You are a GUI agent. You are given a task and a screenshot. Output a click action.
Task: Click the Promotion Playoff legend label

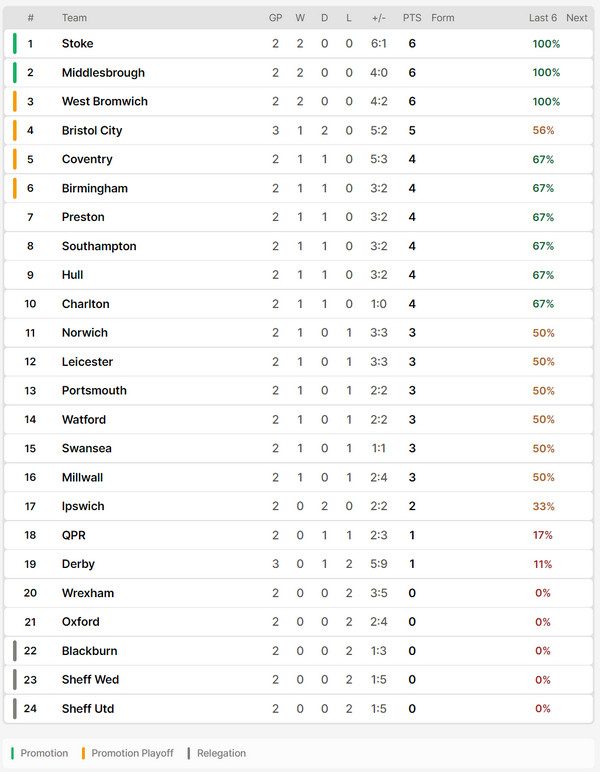[132, 753]
